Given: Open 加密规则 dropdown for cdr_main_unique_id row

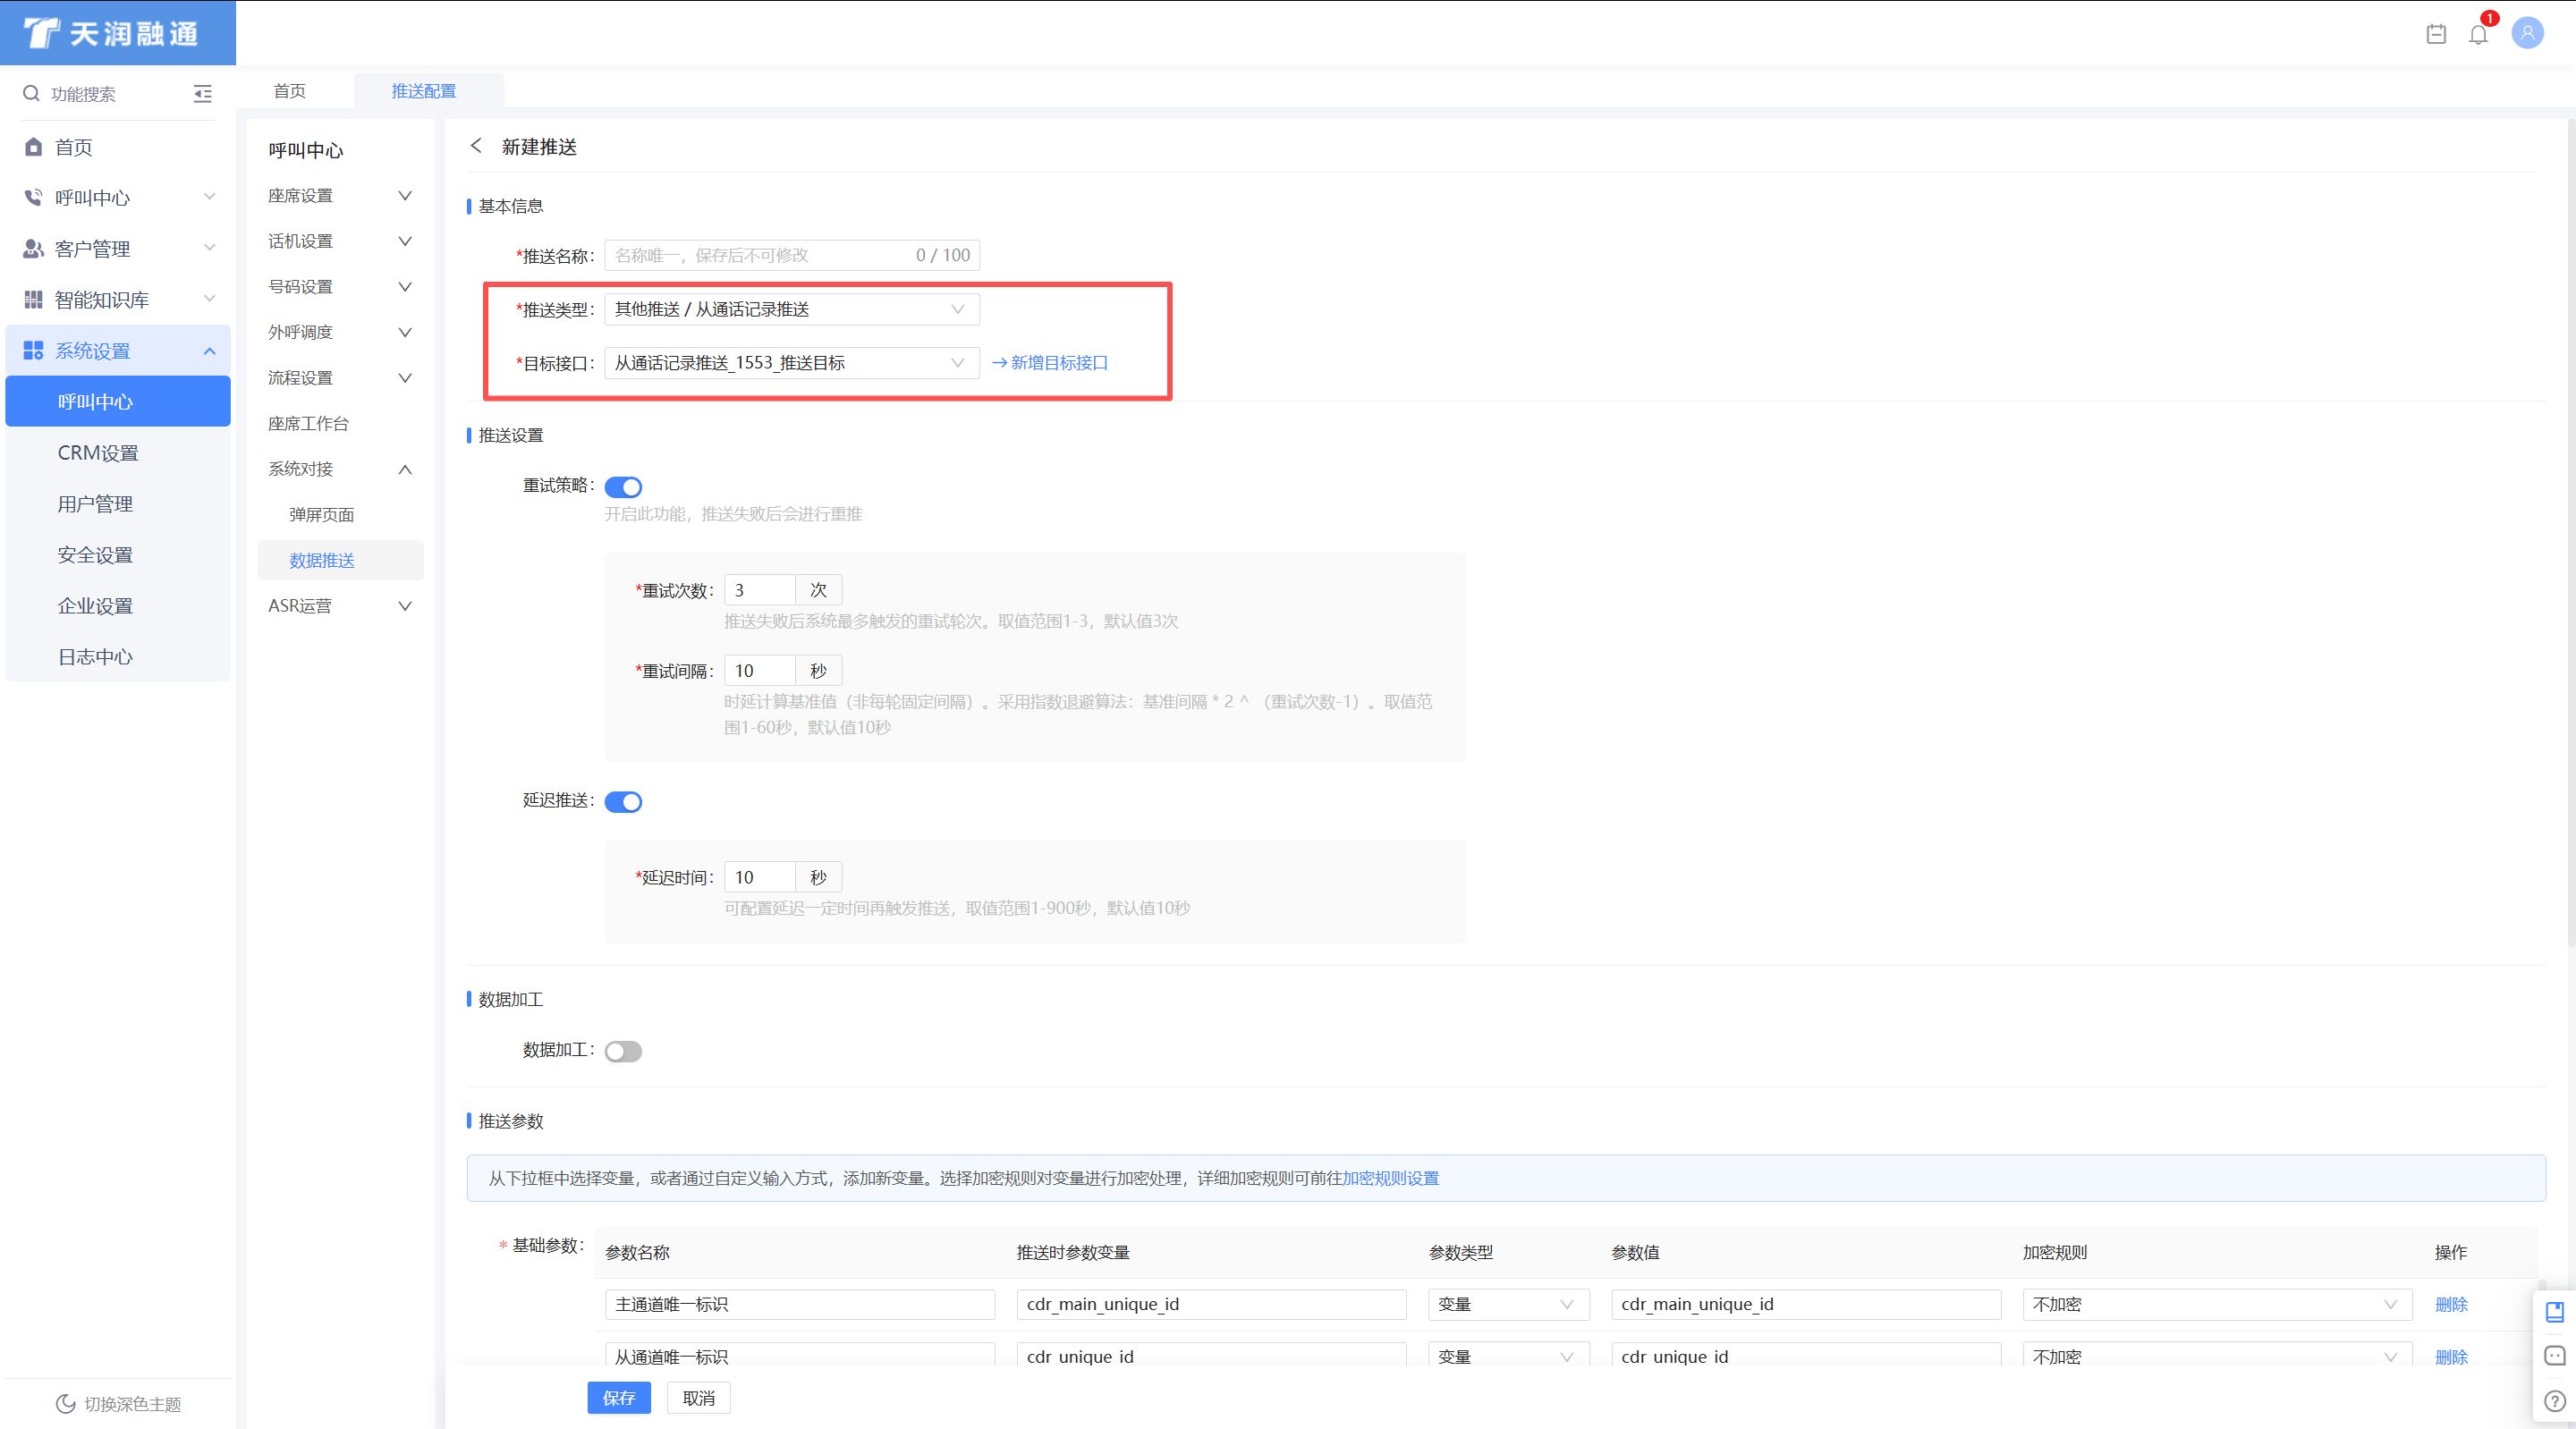Looking at the screenshot, I should [2217, 1304].
